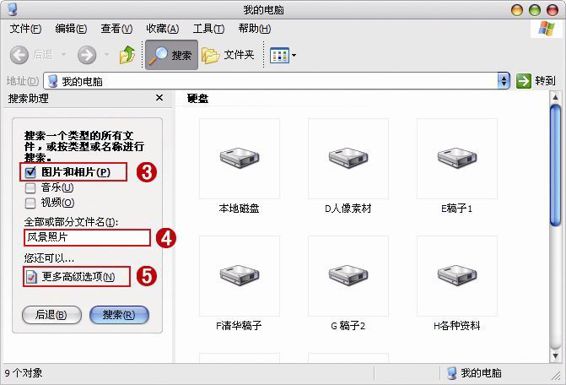
Task: Open Forward history dropdown arrow
Action: click(x=107, y=55)
